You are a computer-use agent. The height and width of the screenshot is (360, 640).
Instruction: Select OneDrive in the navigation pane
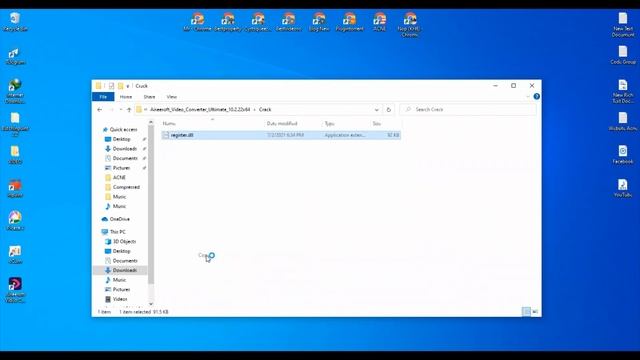(120, 219)
